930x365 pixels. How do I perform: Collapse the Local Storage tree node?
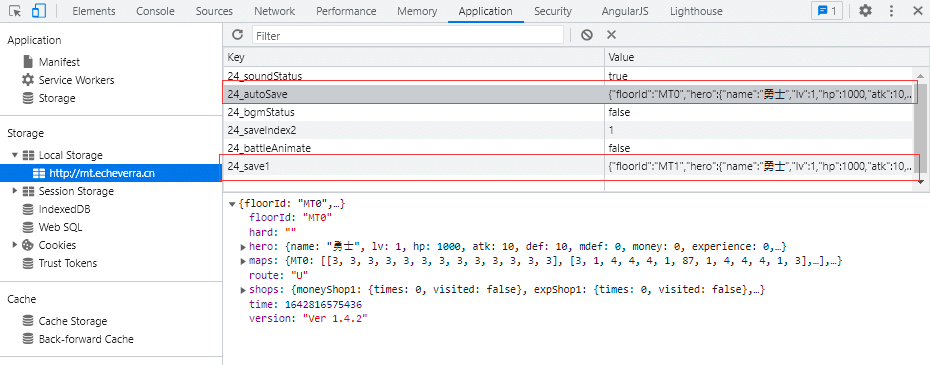pyautogui.click(x=15, y=155)
